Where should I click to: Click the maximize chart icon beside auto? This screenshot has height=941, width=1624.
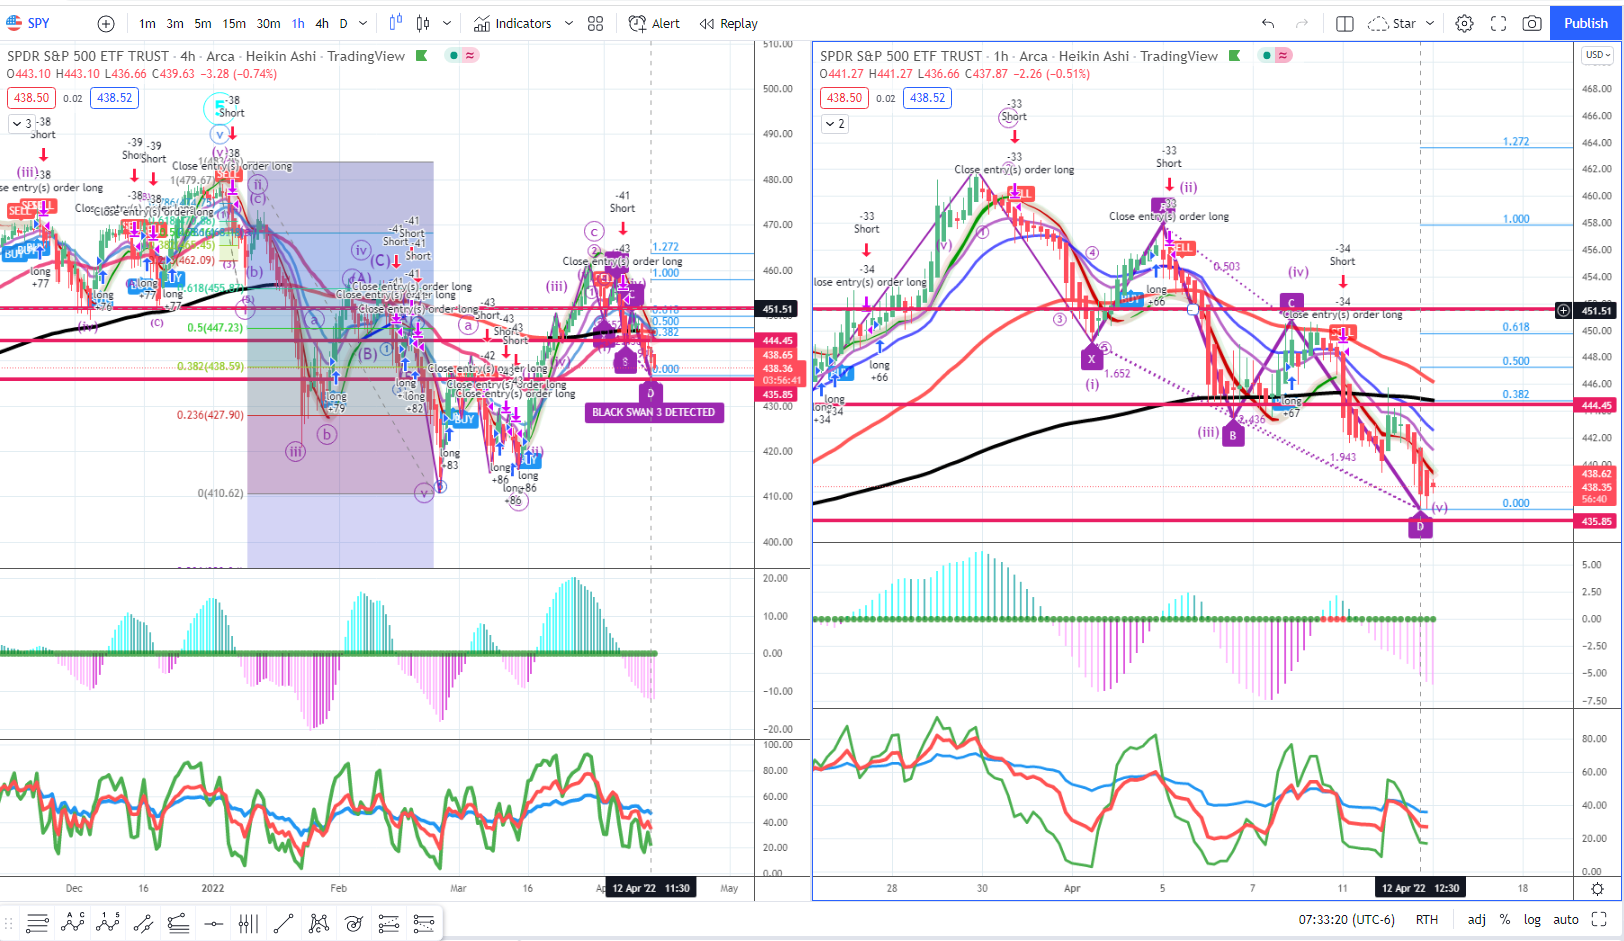(1599, 919)
